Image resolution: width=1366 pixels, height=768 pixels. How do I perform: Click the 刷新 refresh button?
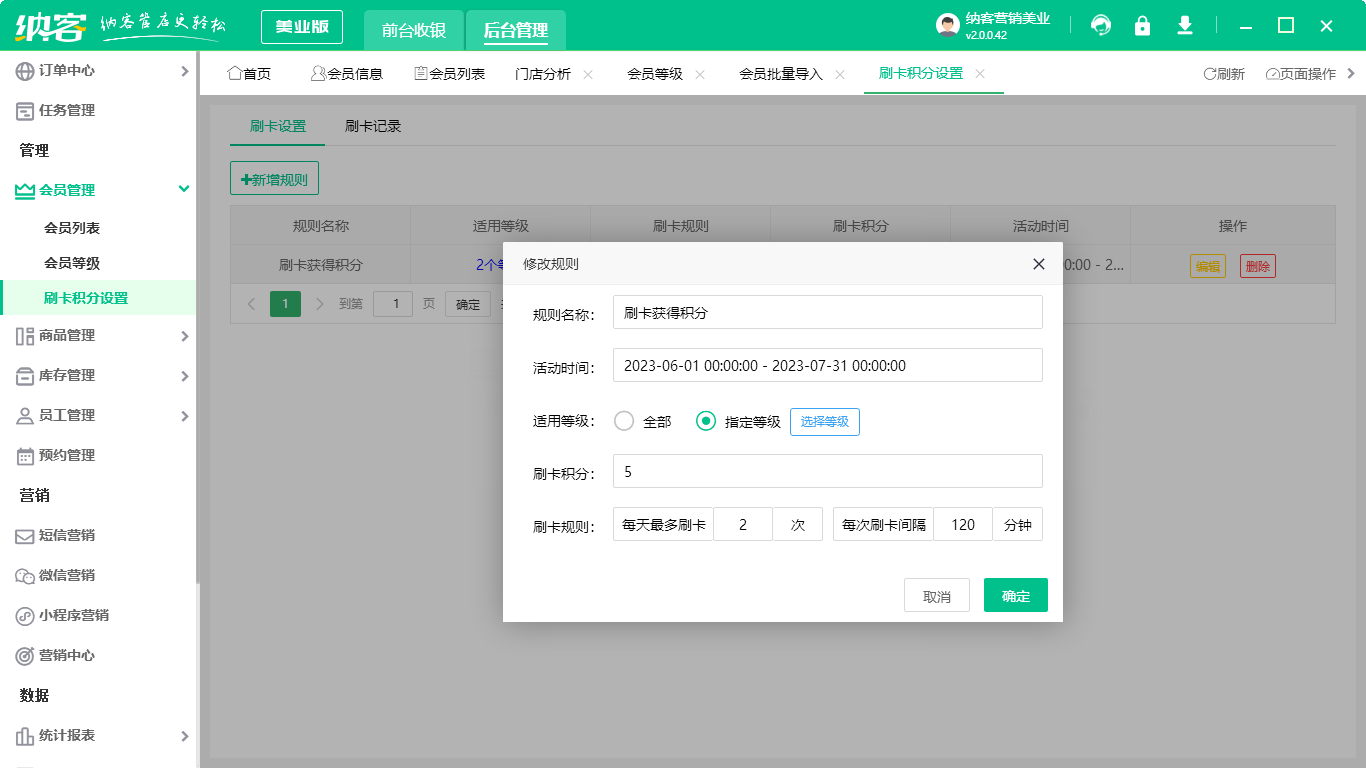1224,74
